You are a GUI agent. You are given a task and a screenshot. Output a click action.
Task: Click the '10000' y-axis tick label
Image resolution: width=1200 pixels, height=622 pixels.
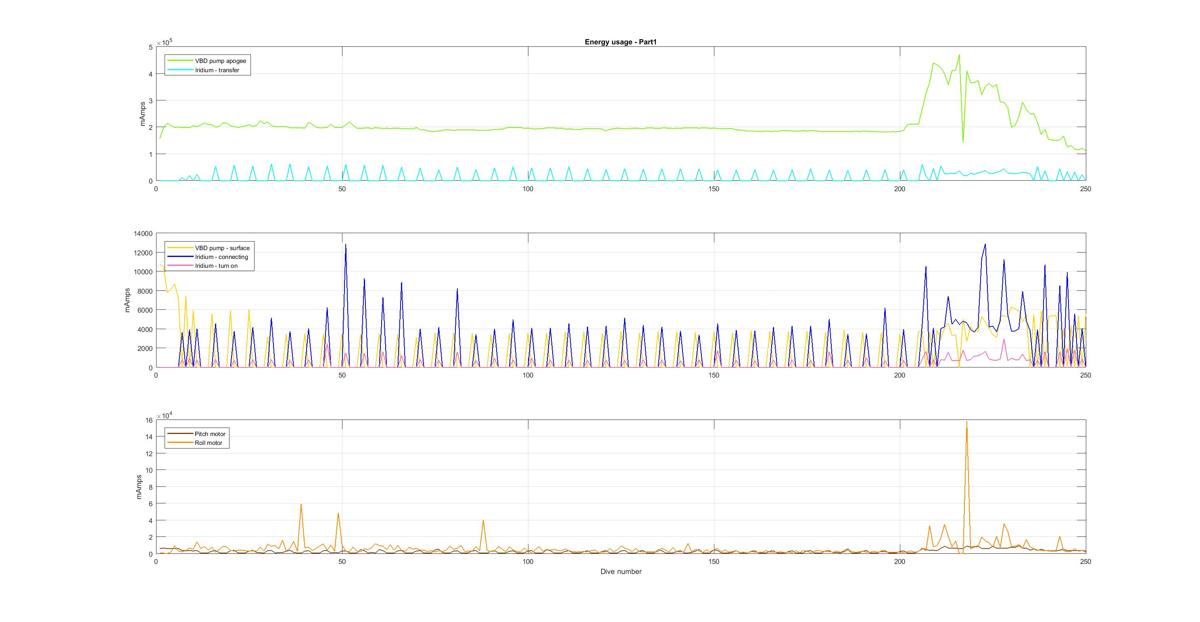[x=142, y=271]
